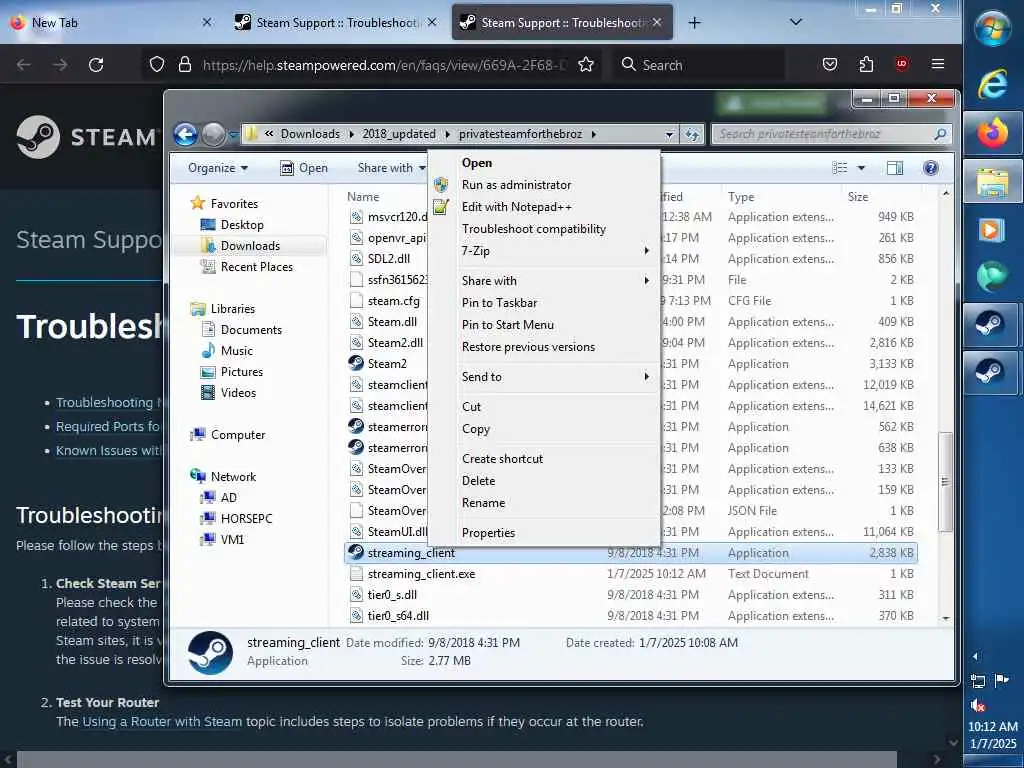The height and width of the screenshot is (768, 1024).
Task: Click the shield tracking protection icon
Action: [157, 65]
